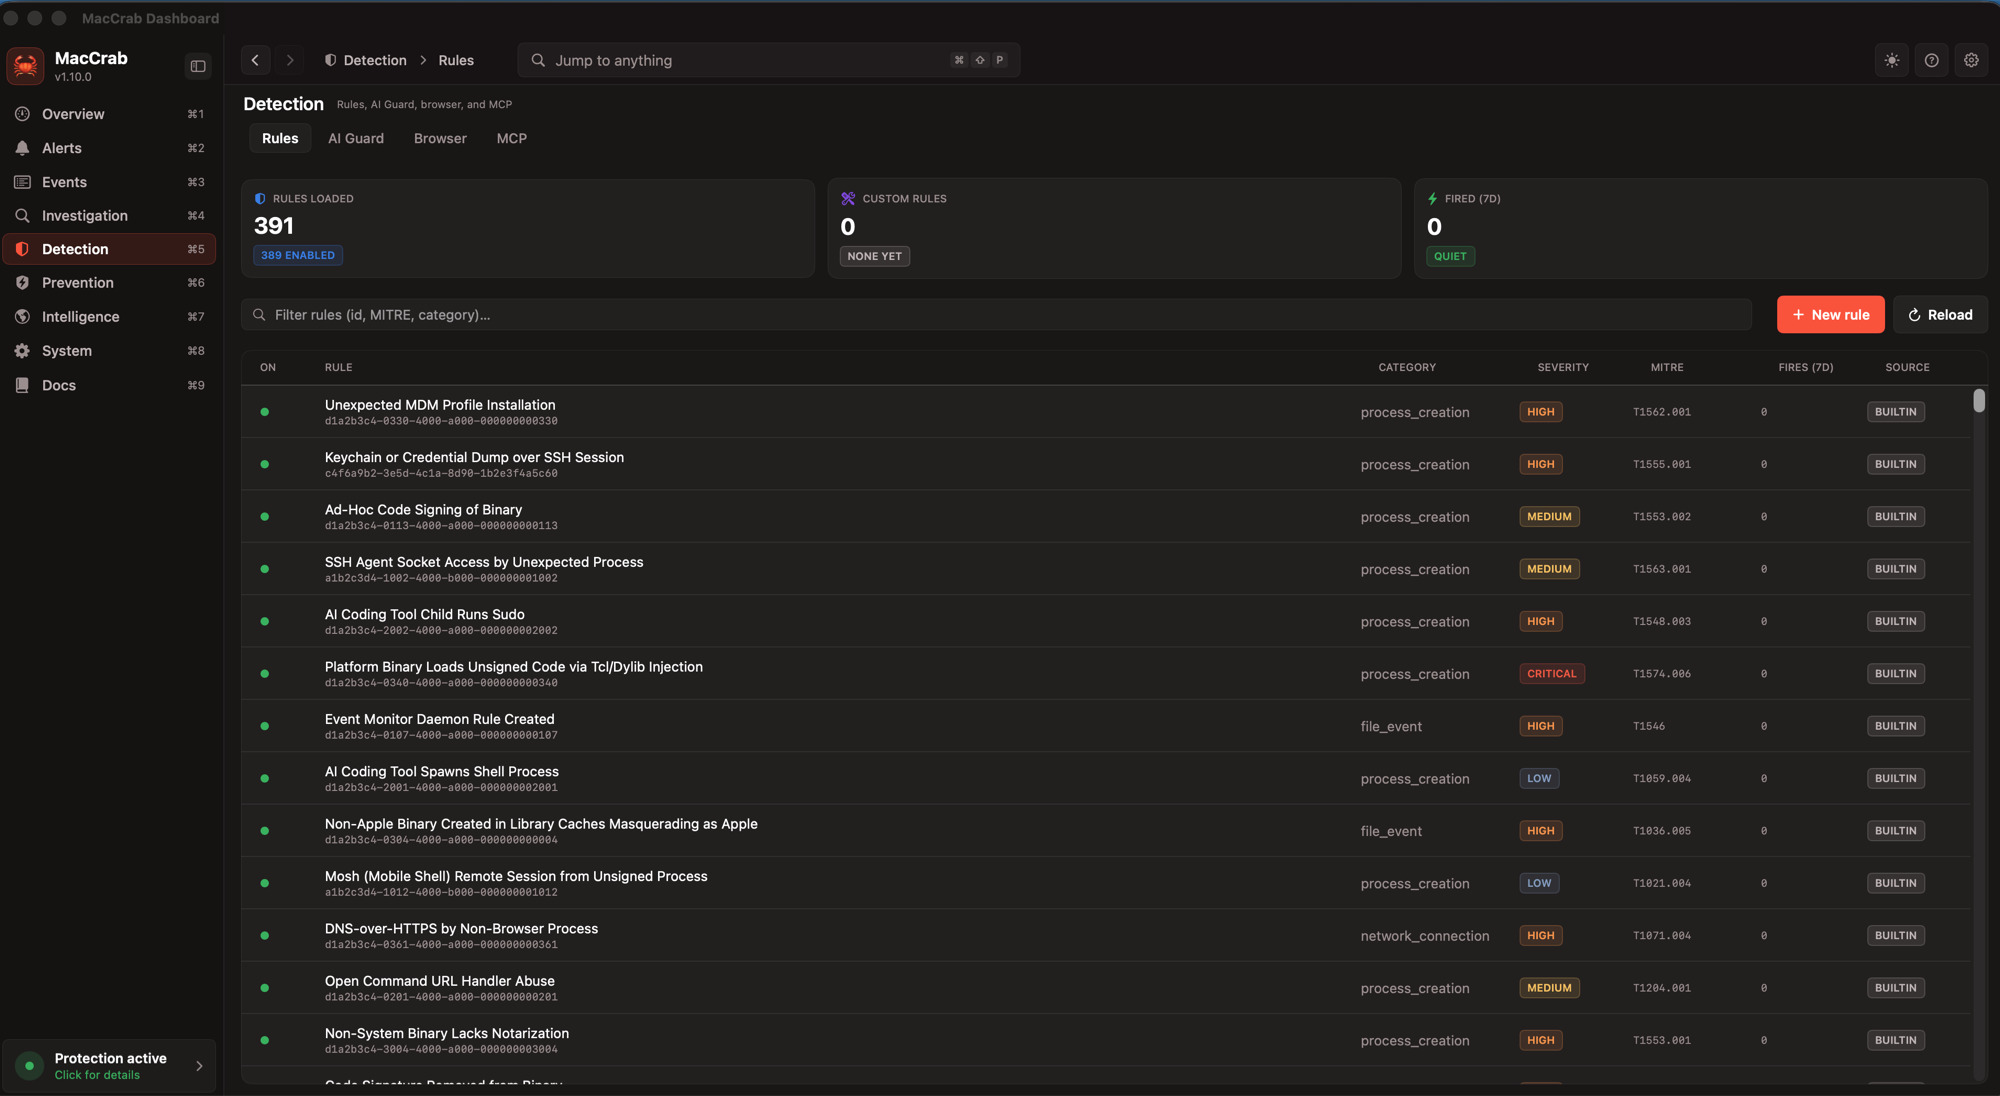Click the green Protection active status icon
2000x1096 pixels.
click(29, 1066)
